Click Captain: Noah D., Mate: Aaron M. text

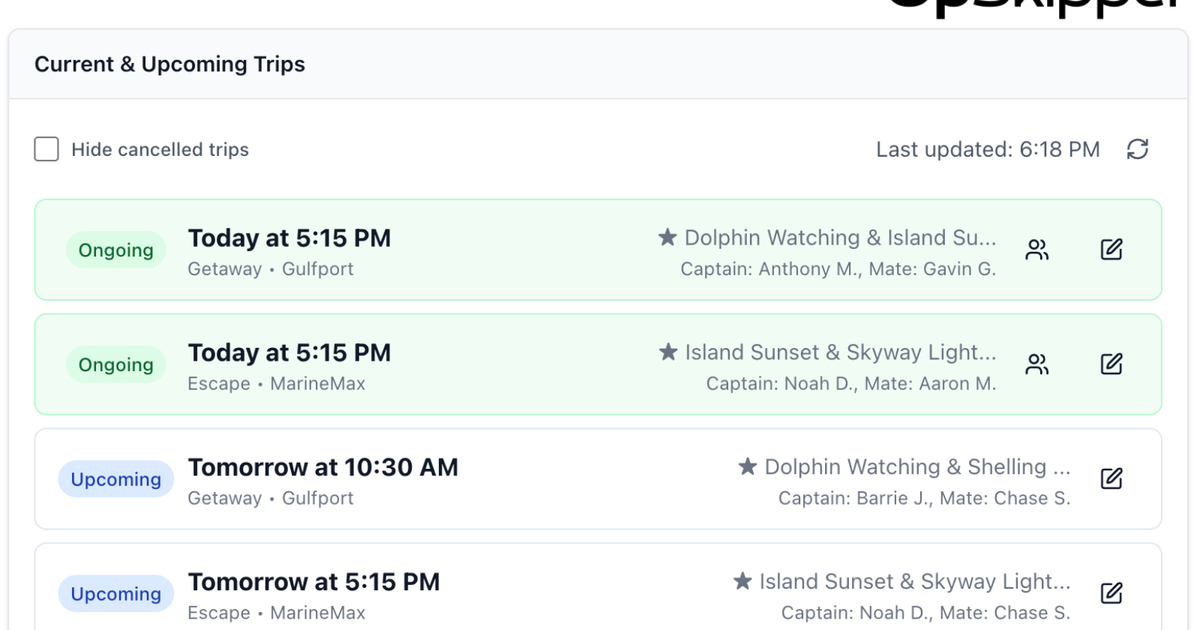[x=851, y=383]
